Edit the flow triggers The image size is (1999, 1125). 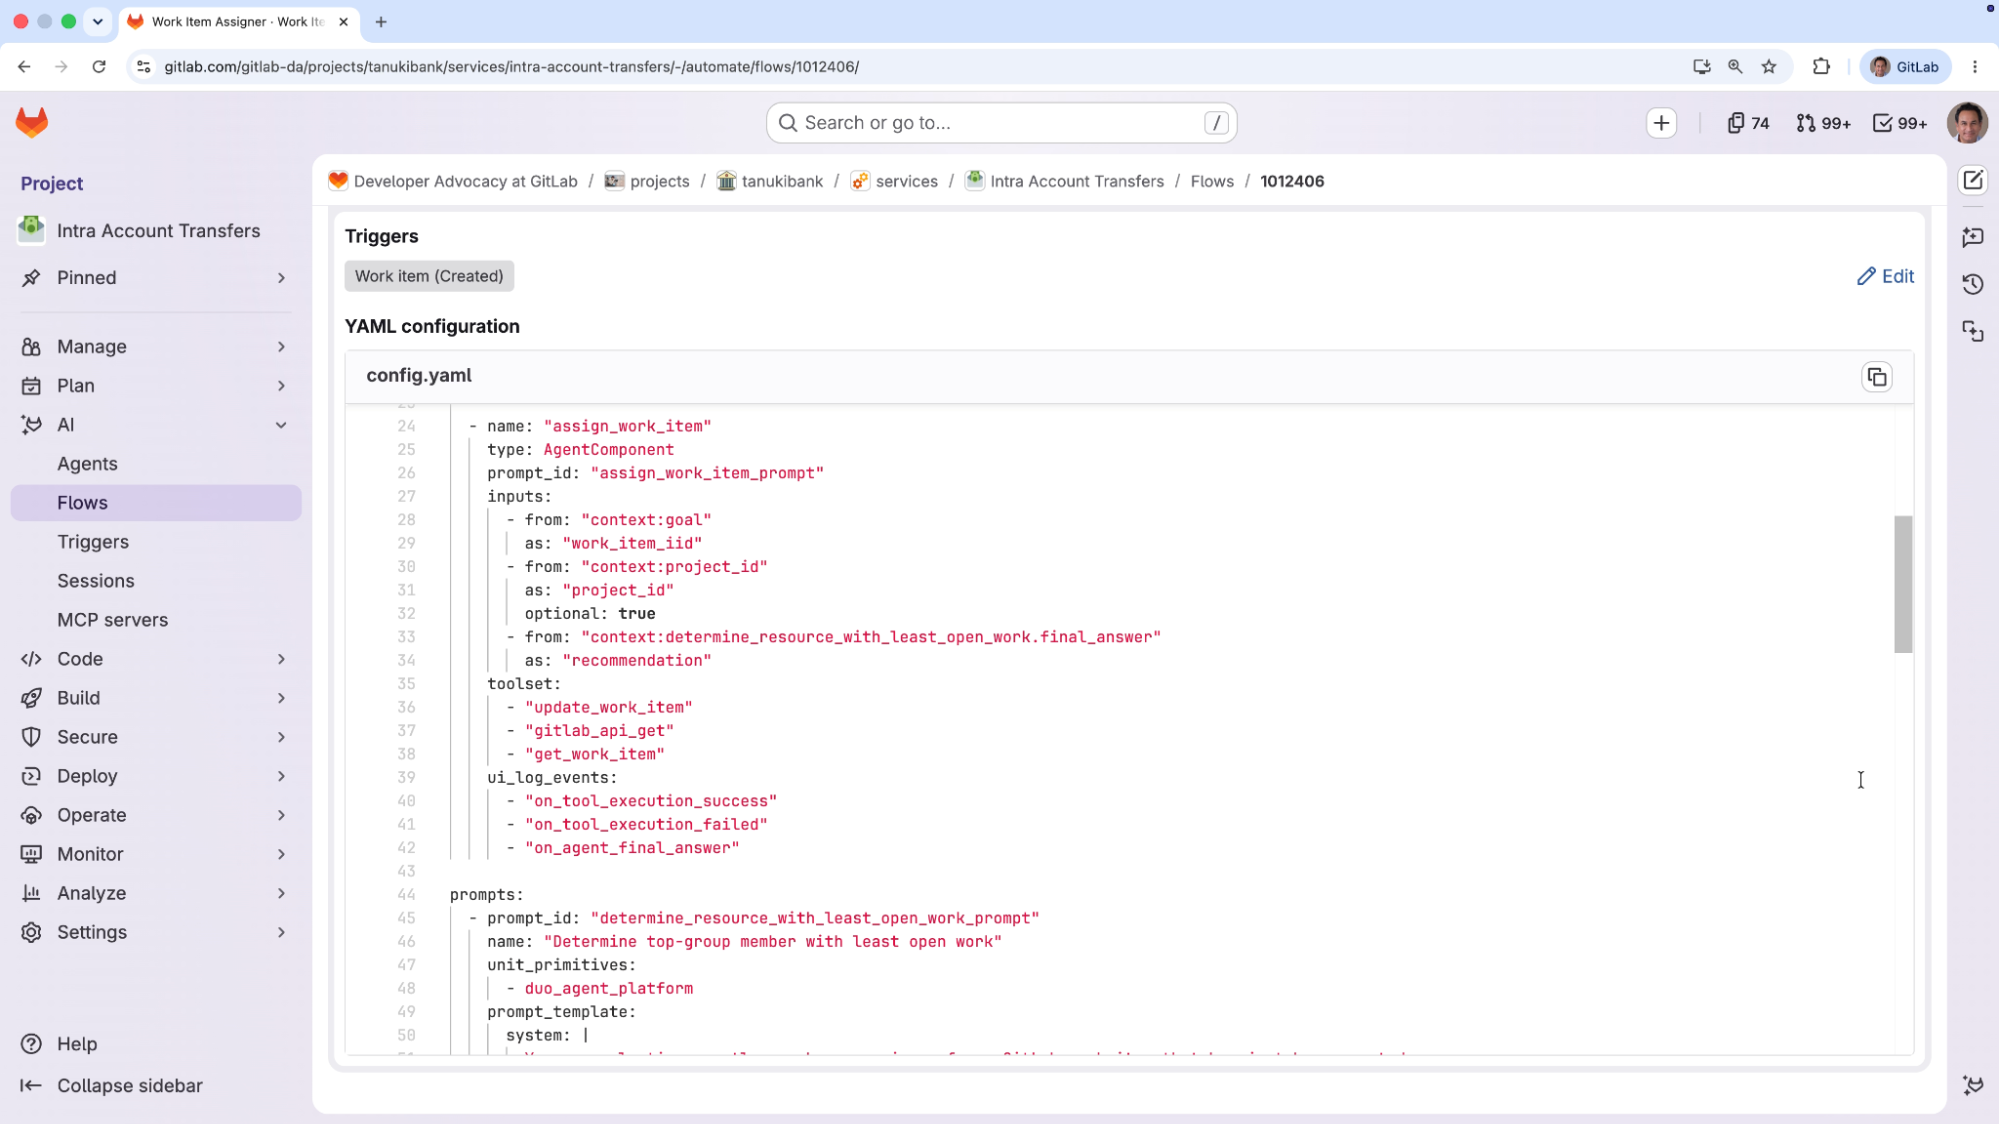point(1885,277)
